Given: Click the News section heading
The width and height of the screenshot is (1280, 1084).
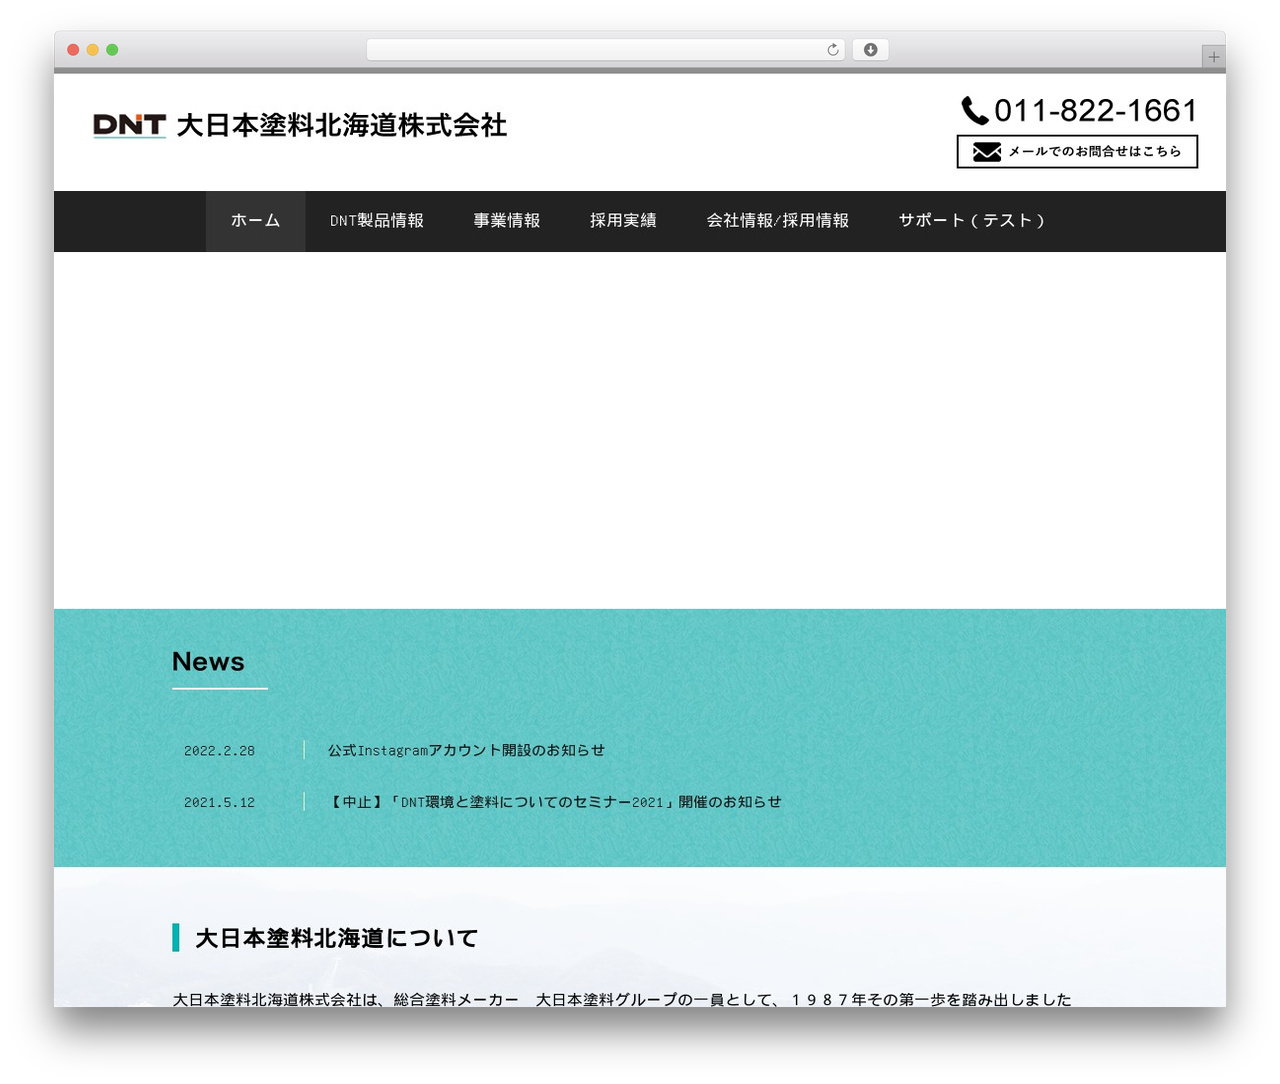Looking at the screenshot, I should [x=208, y=662].
